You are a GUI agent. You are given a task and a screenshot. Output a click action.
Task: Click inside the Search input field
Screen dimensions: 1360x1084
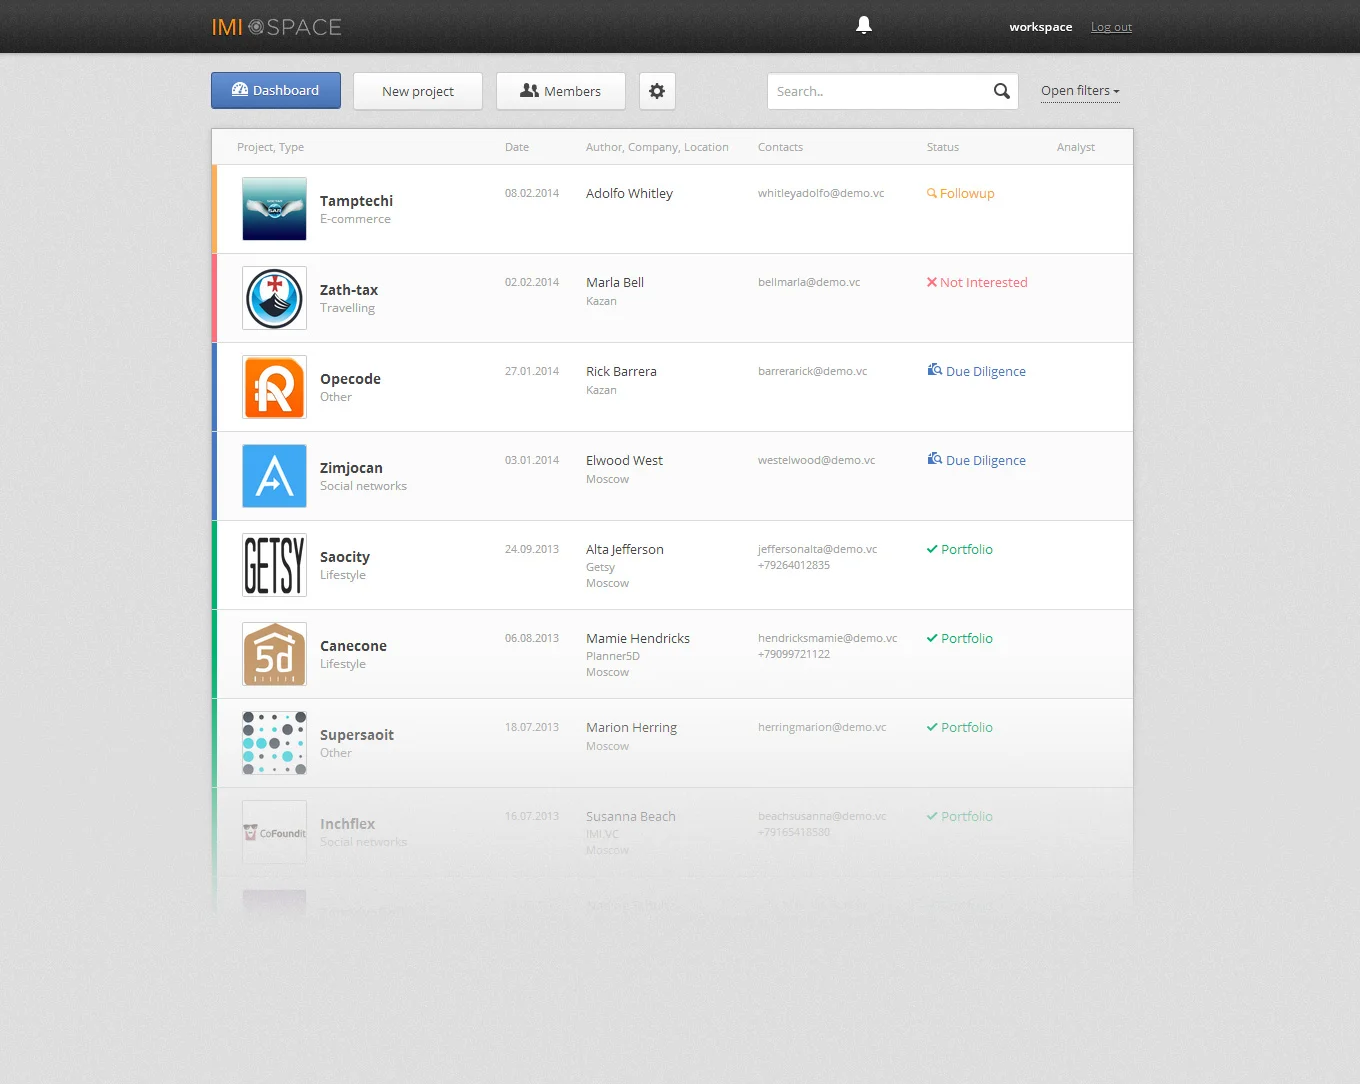point(870,91)
